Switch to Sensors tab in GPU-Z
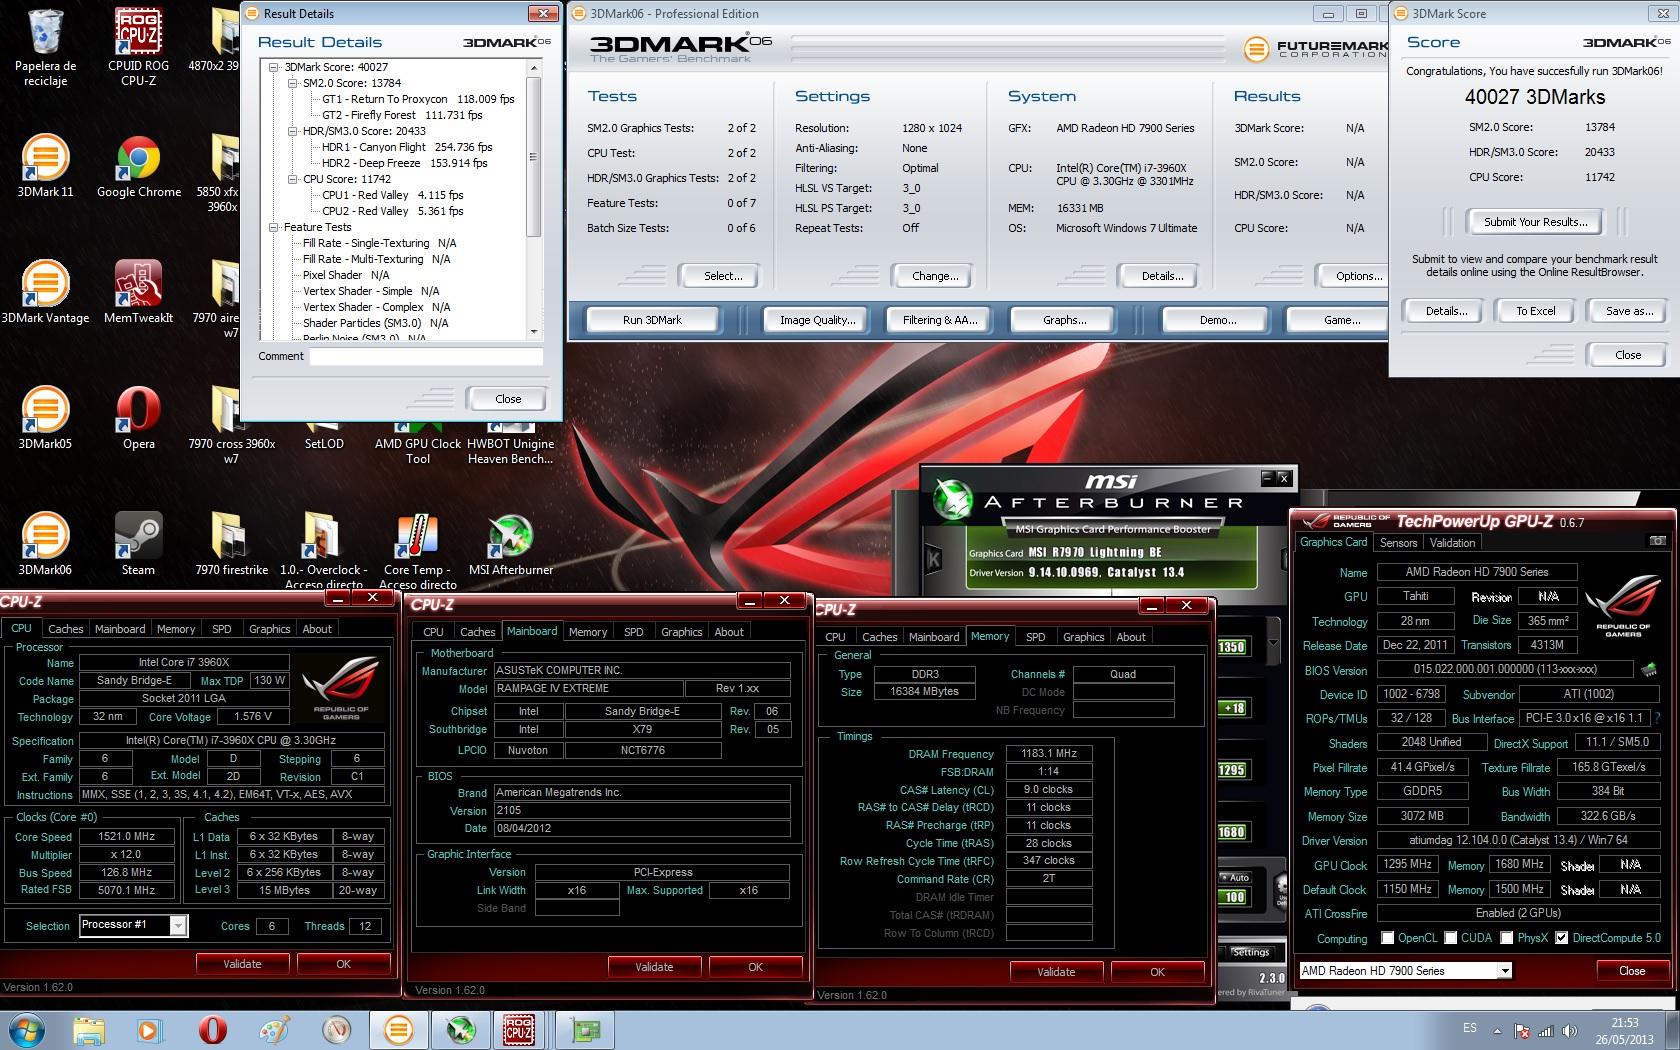Screen dimensions: 1680x1050 [x=1398, y=543]
